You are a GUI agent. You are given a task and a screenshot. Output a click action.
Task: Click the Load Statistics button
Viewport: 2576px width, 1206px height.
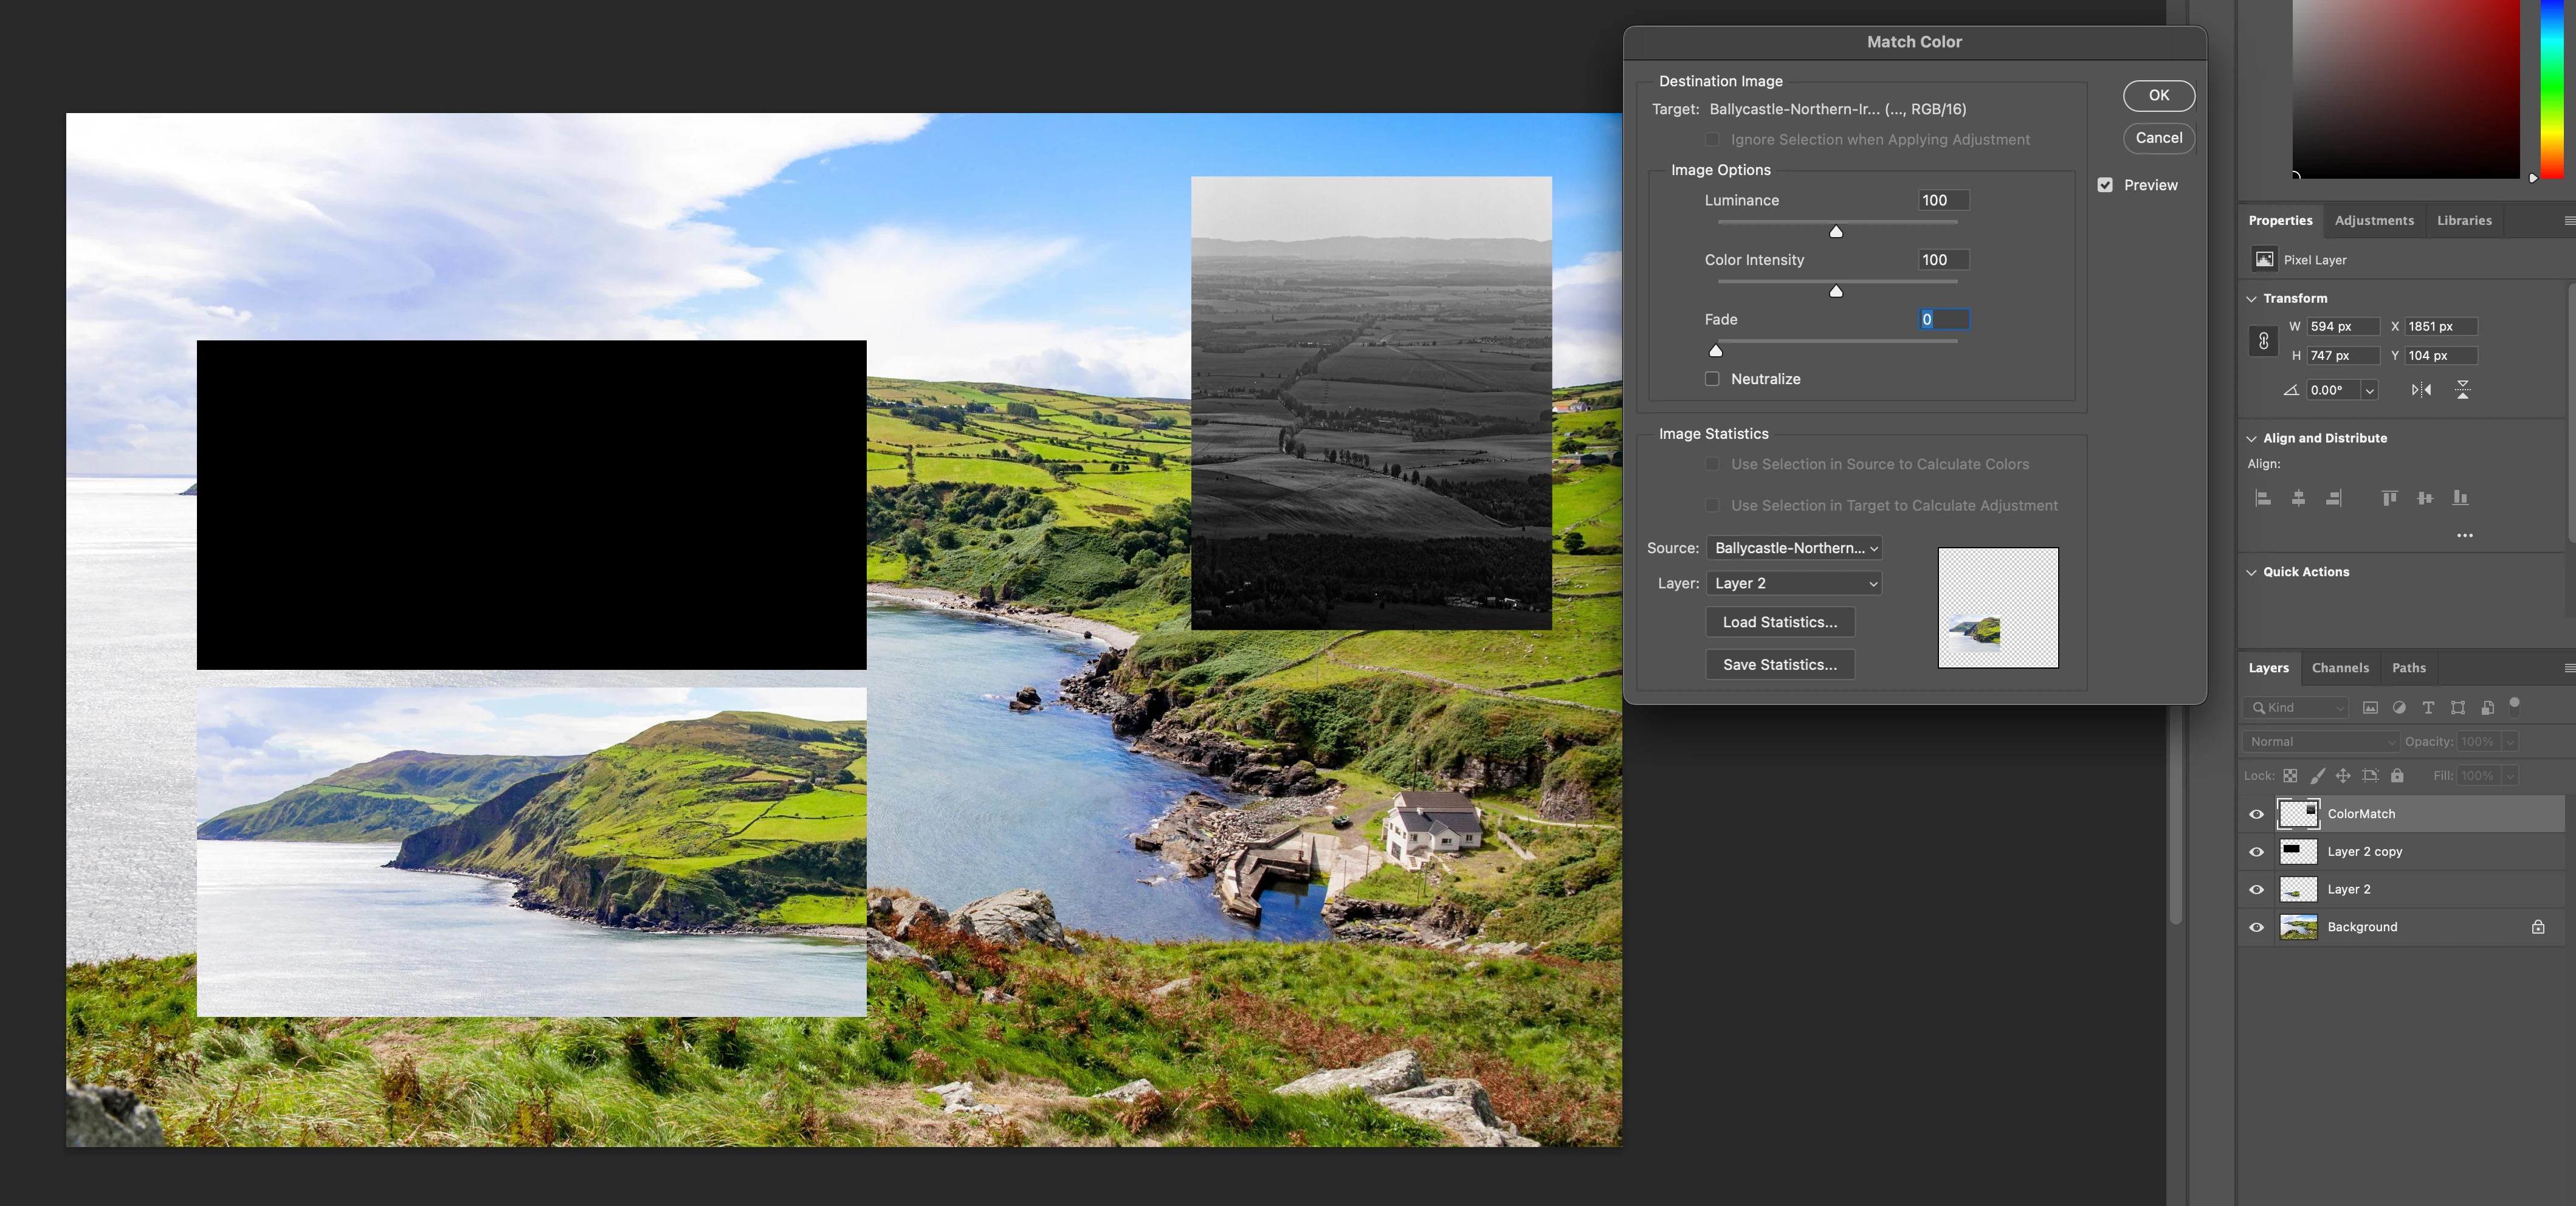pyautogui.click(x=1779, y=622)
